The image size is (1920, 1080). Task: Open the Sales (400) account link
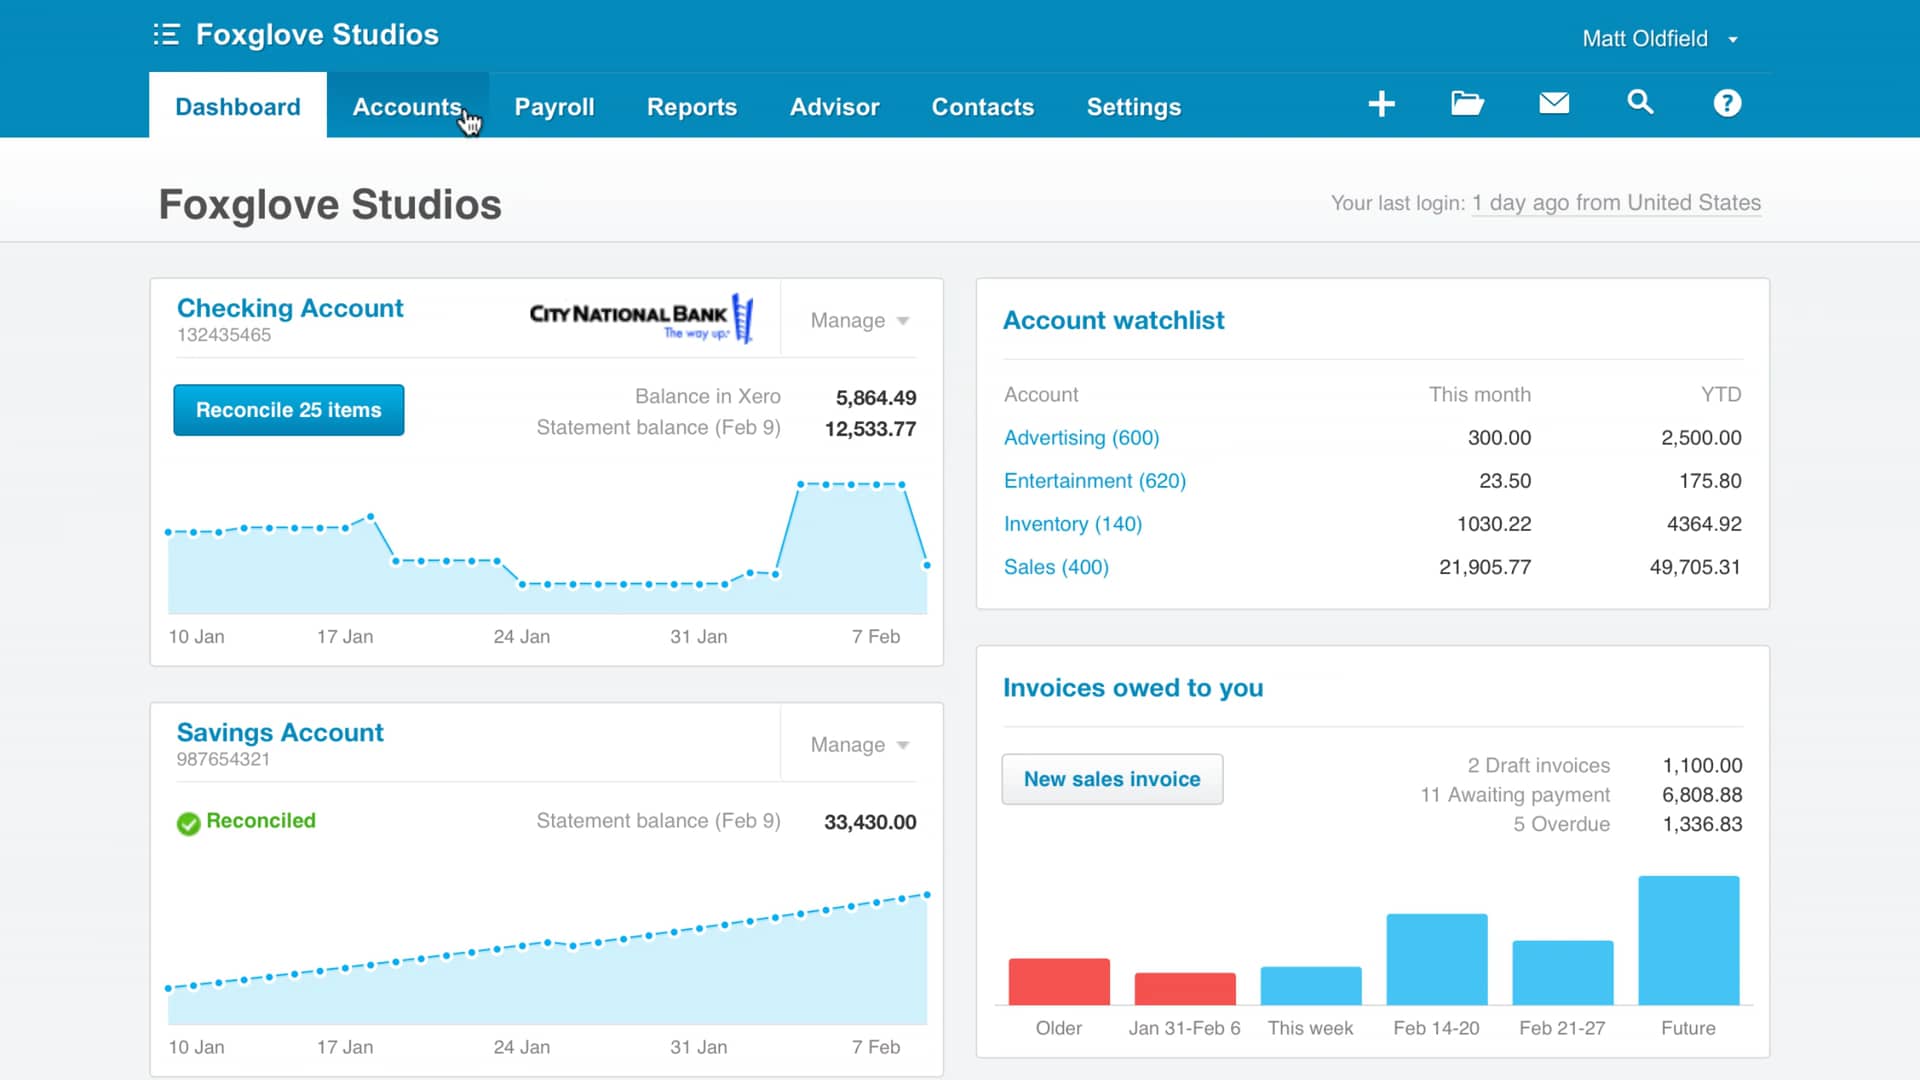pos(1056,567)
